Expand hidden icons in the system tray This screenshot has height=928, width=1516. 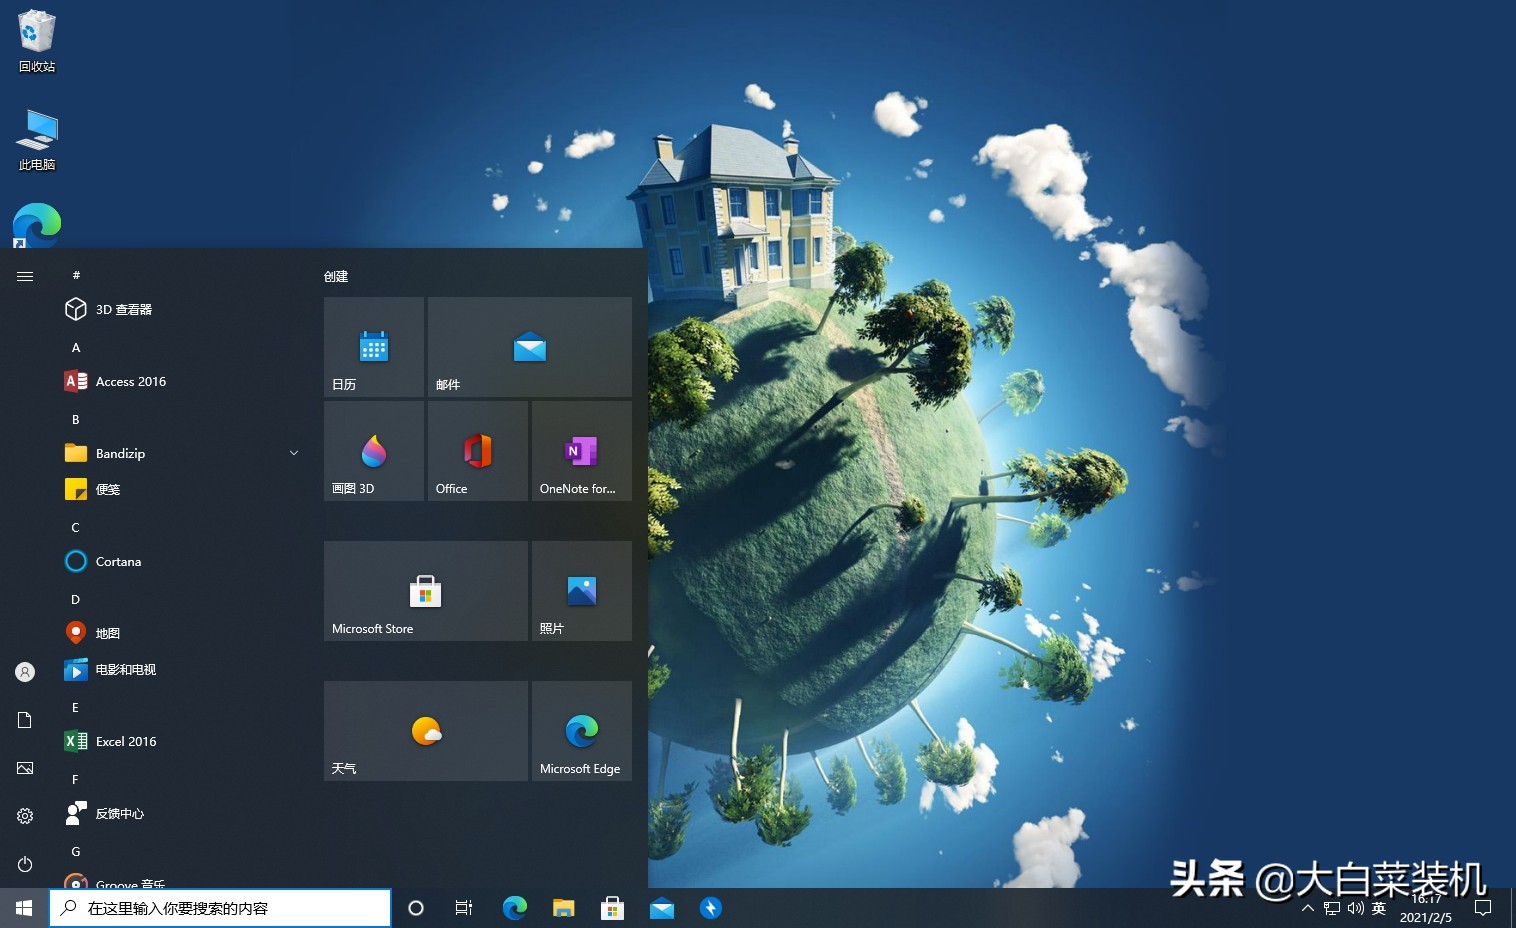pos(1307,908)
